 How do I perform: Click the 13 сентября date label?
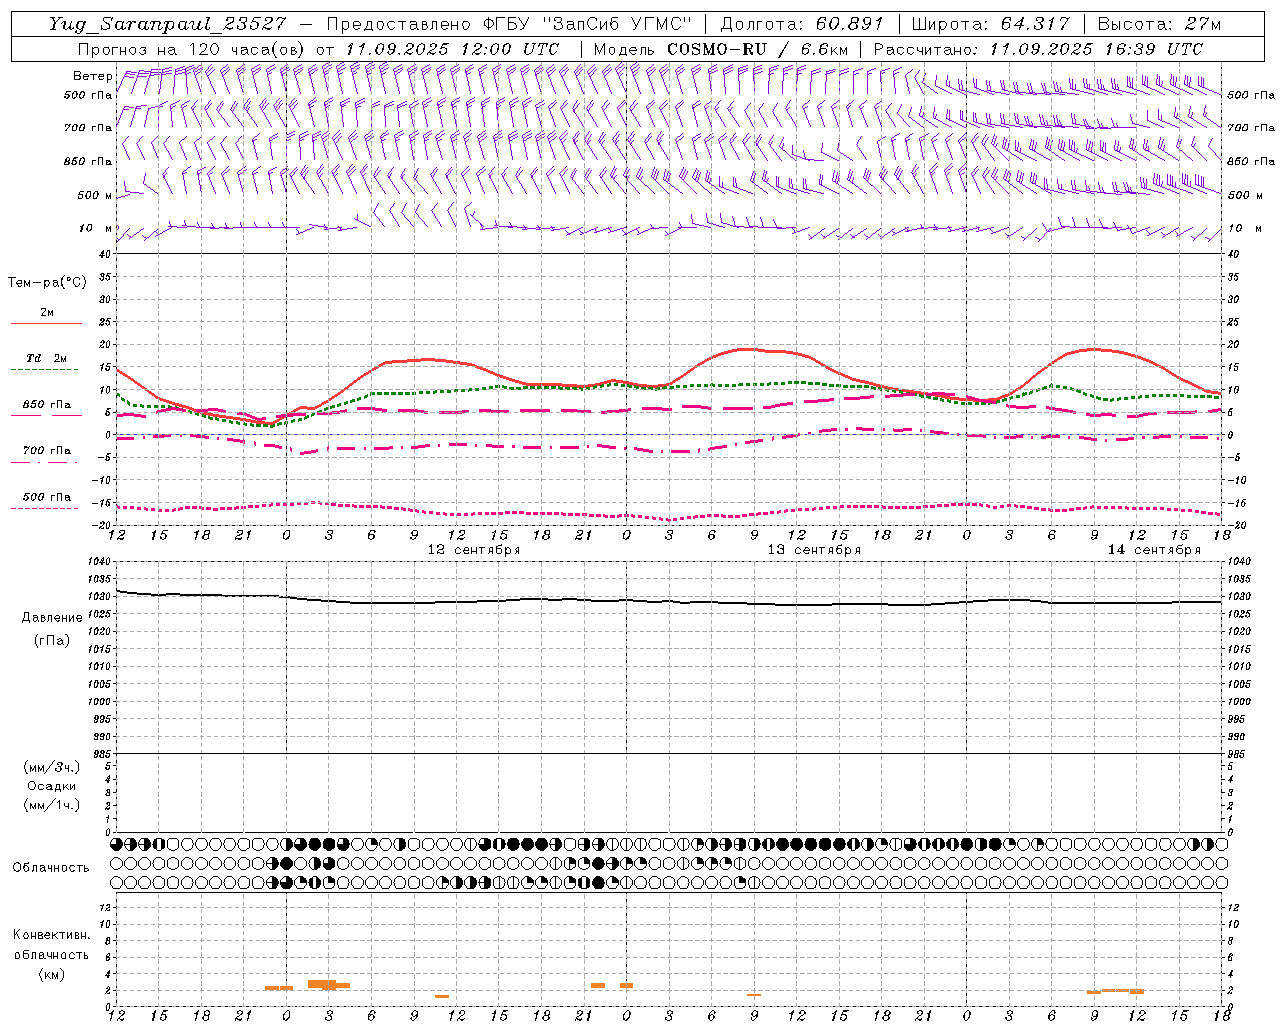tap(814, 550)
